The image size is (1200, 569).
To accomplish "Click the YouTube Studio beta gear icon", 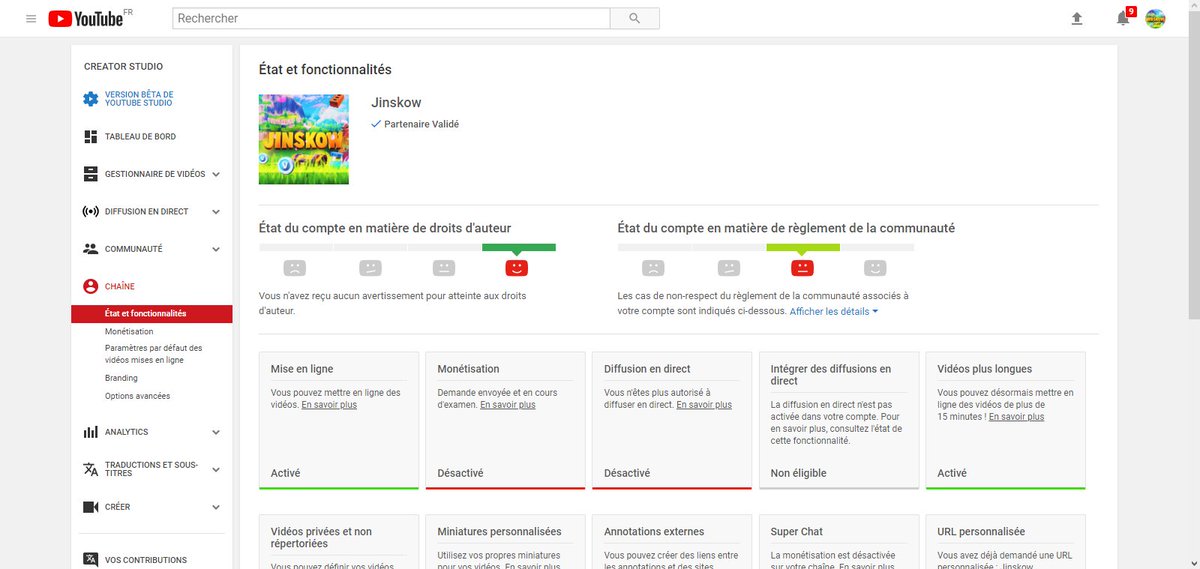I will 90,99.
